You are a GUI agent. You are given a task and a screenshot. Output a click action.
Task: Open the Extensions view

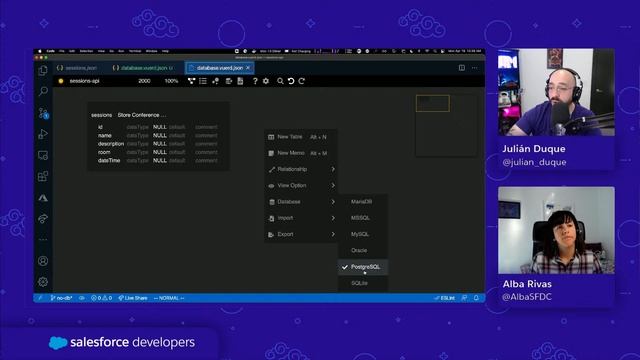point(43,176)
